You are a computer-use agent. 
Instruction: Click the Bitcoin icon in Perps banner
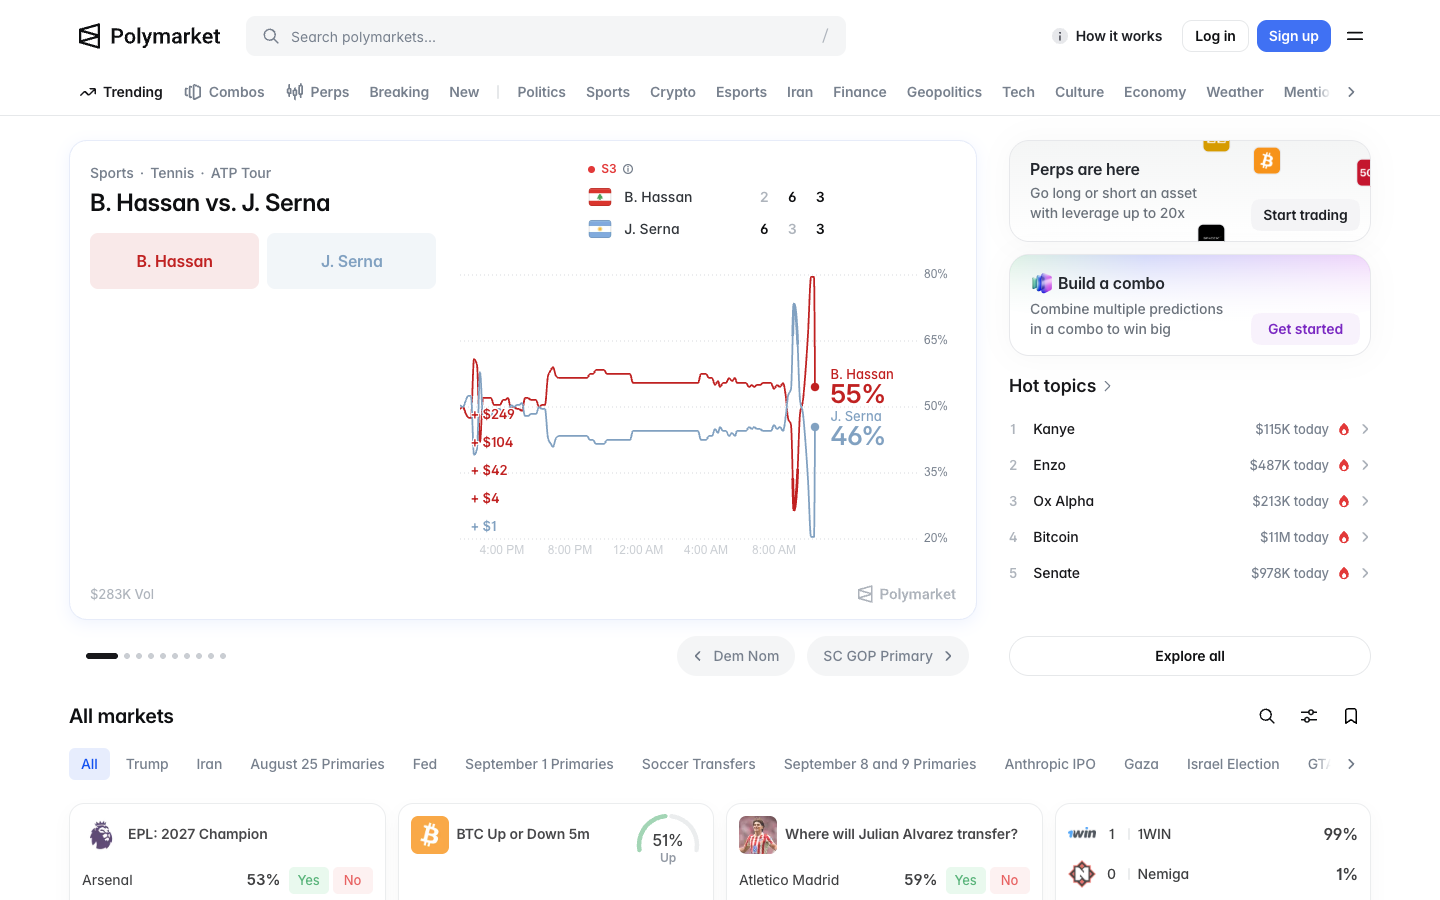click(1267, 161)
